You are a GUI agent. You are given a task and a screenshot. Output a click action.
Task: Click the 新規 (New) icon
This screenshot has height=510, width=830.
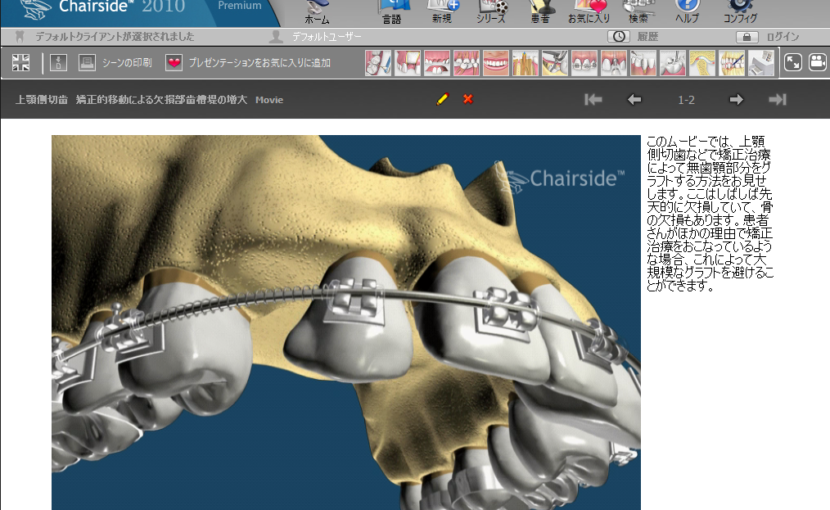(x=442, y=11)
